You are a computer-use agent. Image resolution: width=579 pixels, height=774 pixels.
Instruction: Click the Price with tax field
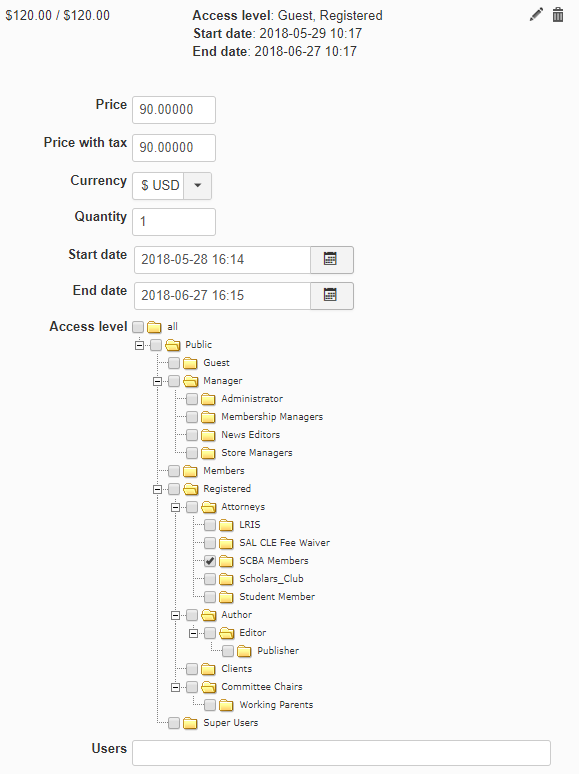174,148
